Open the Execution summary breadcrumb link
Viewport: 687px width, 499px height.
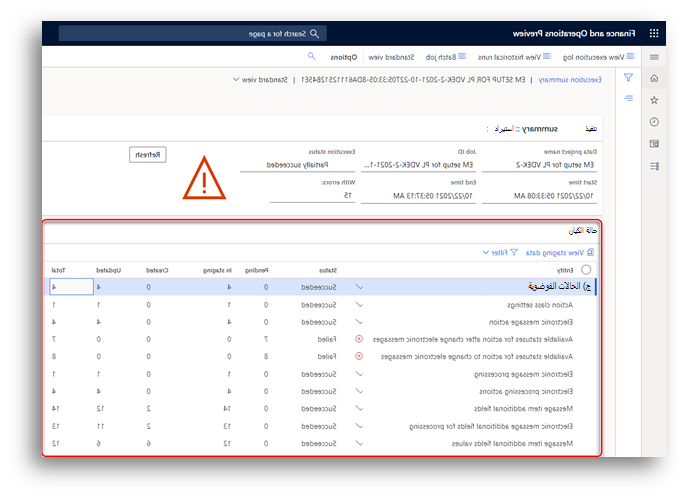coord(570,80)
